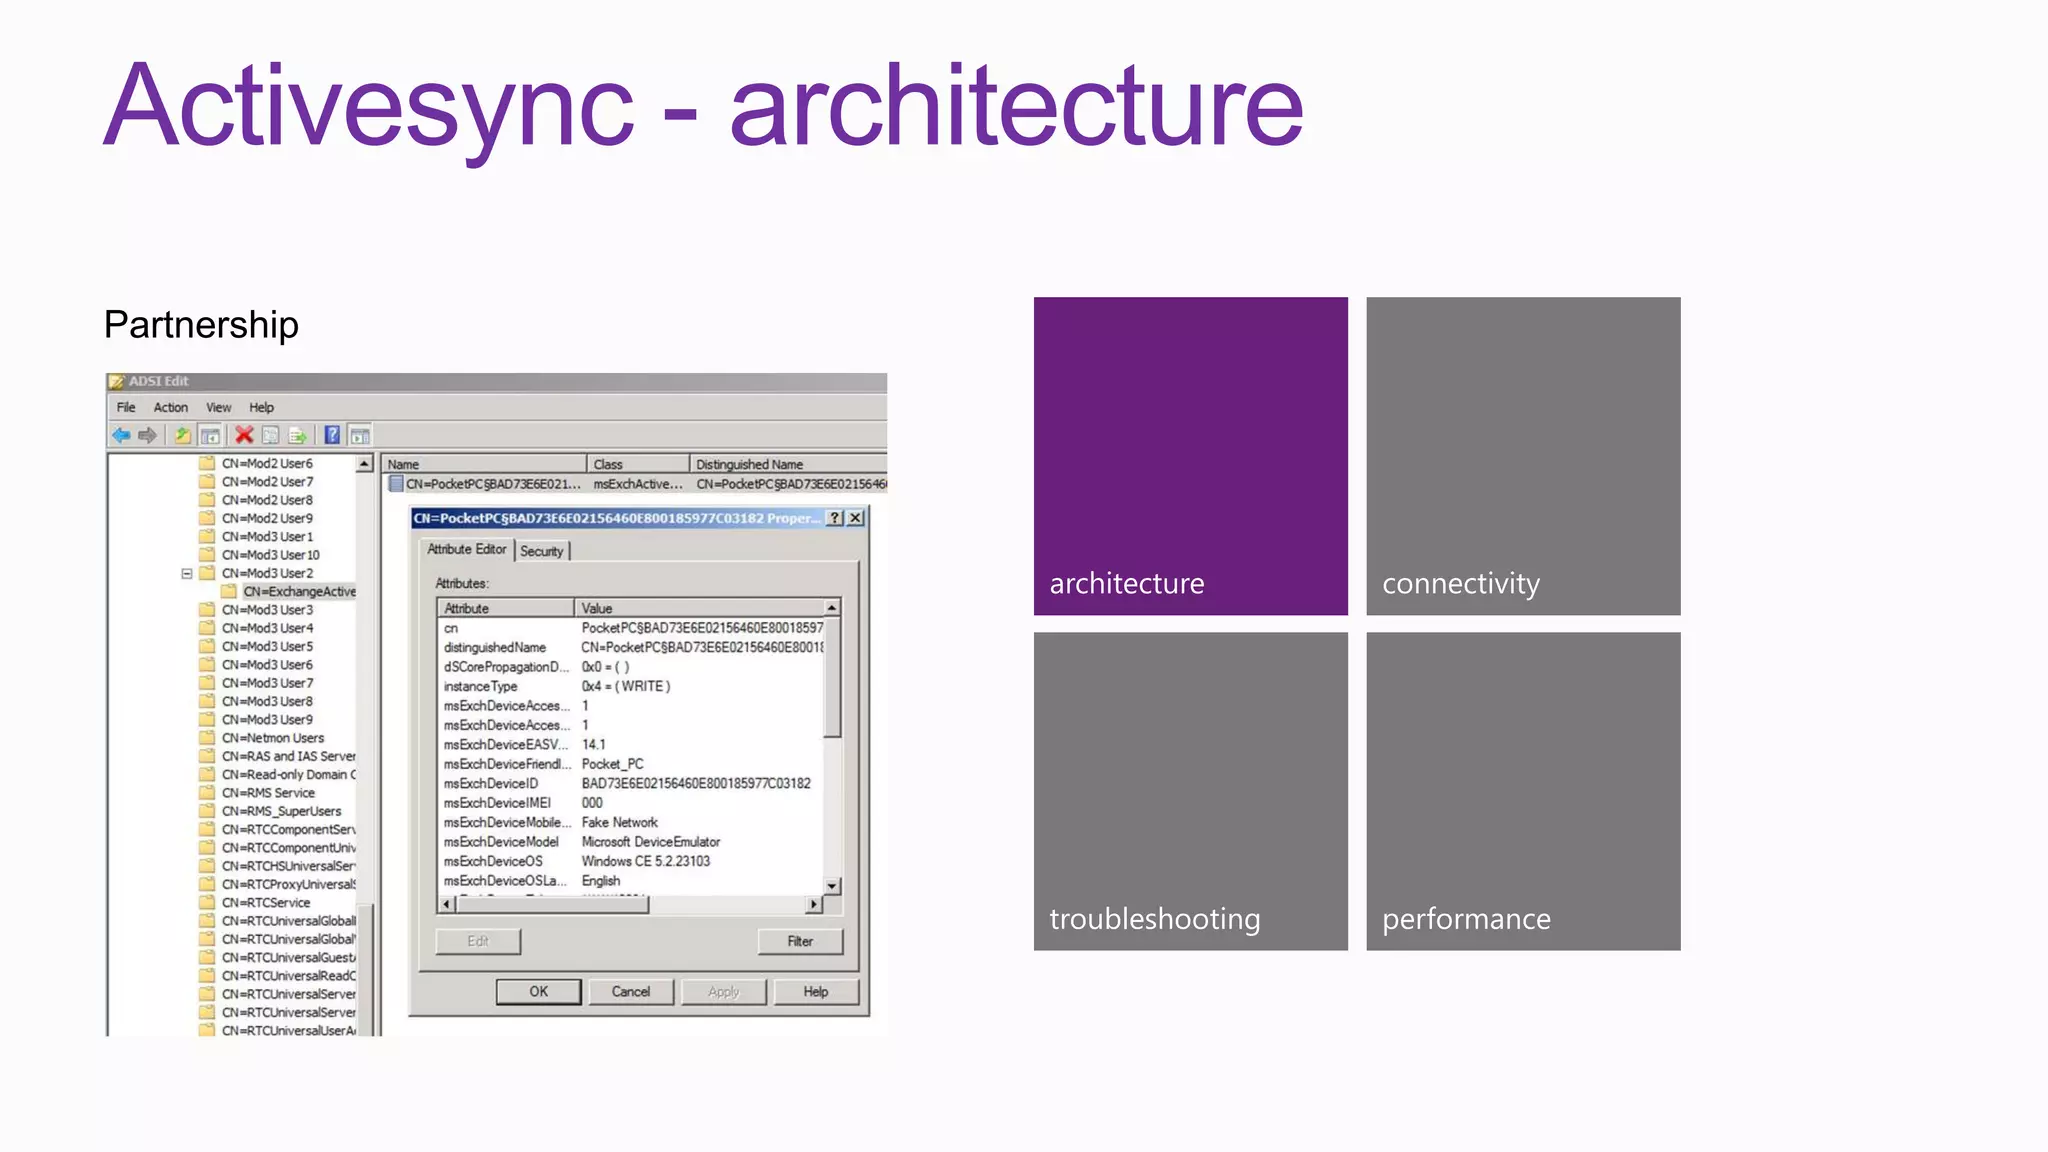Select the instanceType attribute row
The height and width of the screenshot is (1152, 2048).
(631, 686)
